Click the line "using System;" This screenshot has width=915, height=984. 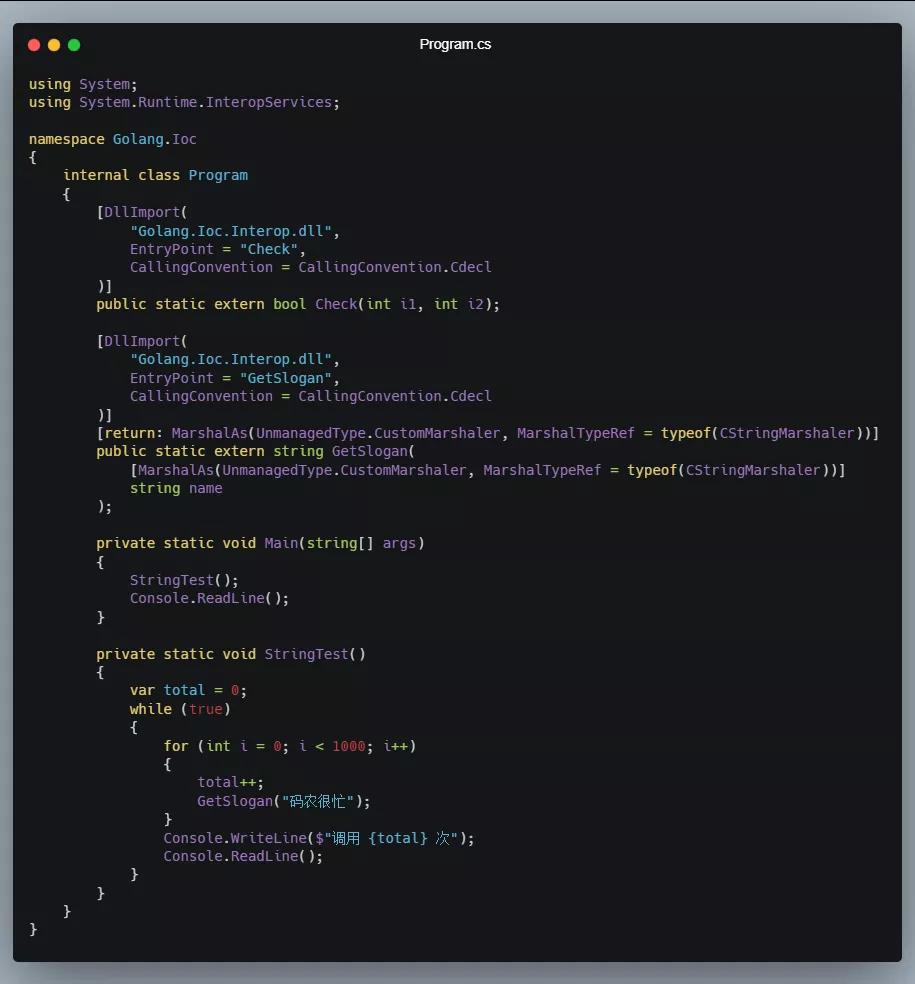[x=83, y=84]
